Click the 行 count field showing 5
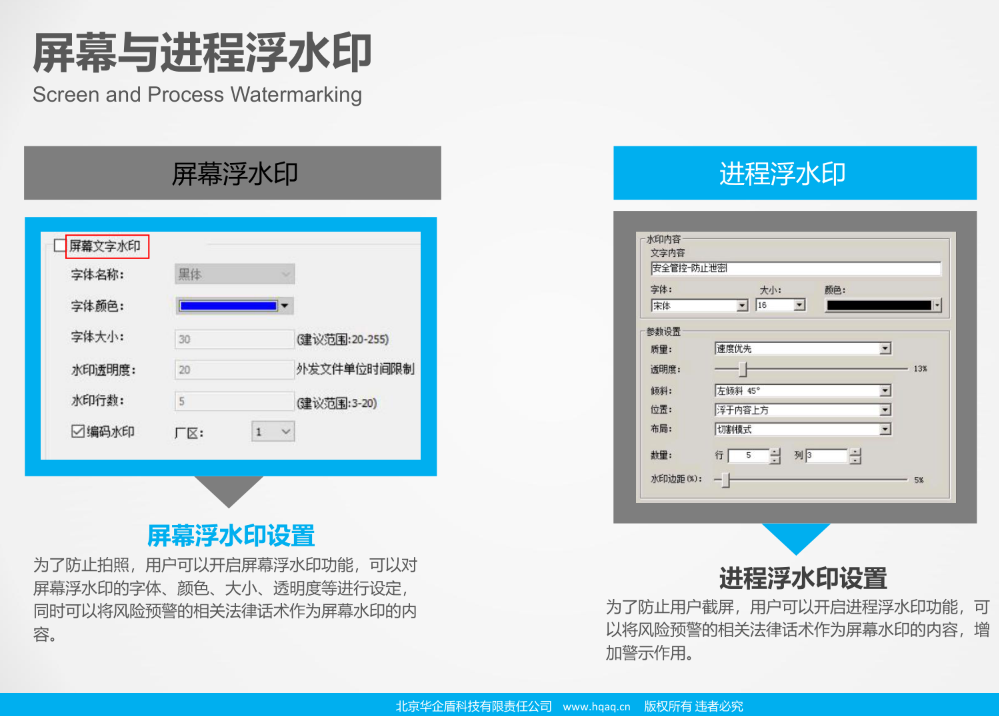This screenshot has width=999, height=716. point(749,455)
